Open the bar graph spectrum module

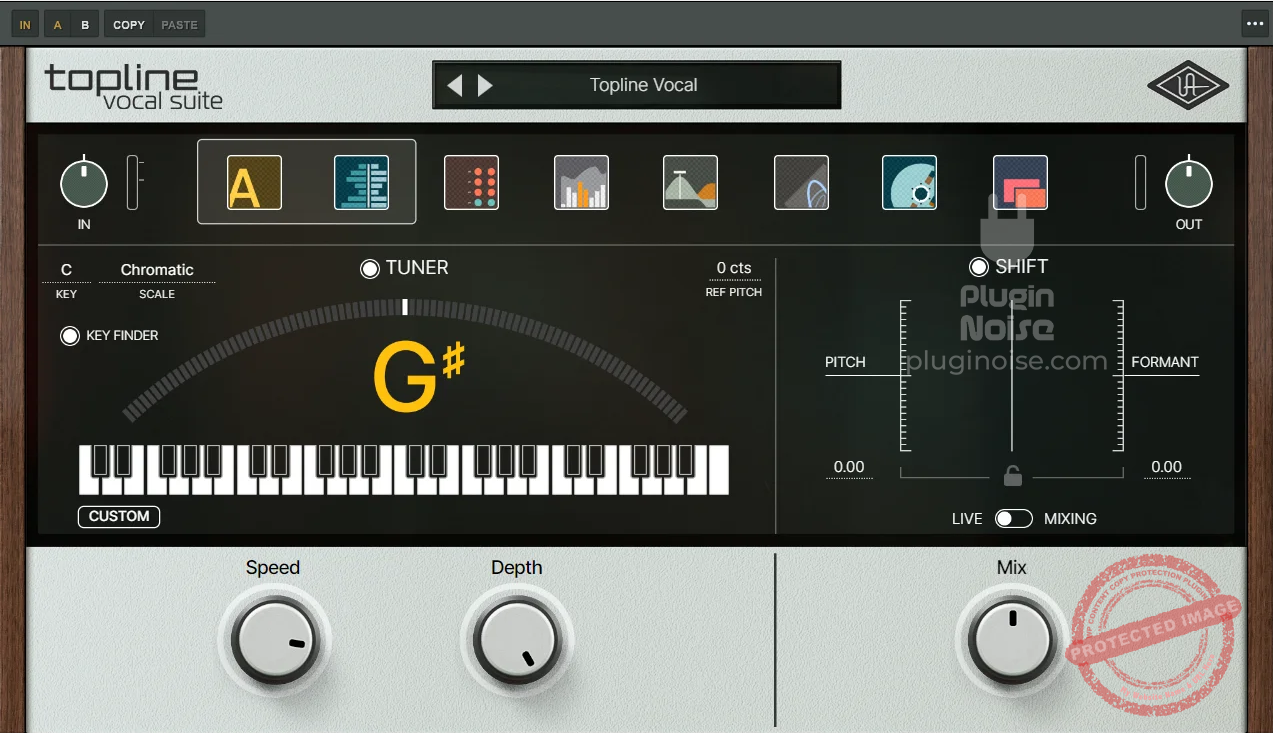(x=581, y=182)
